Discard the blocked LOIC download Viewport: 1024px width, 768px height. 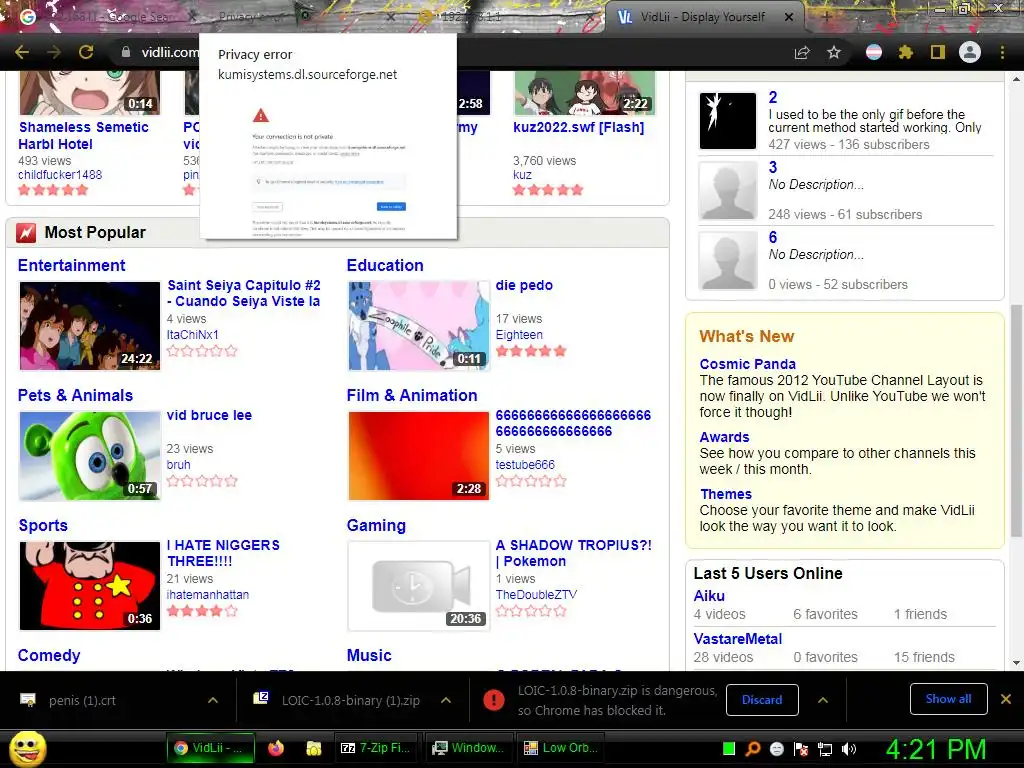coord(762,700)
